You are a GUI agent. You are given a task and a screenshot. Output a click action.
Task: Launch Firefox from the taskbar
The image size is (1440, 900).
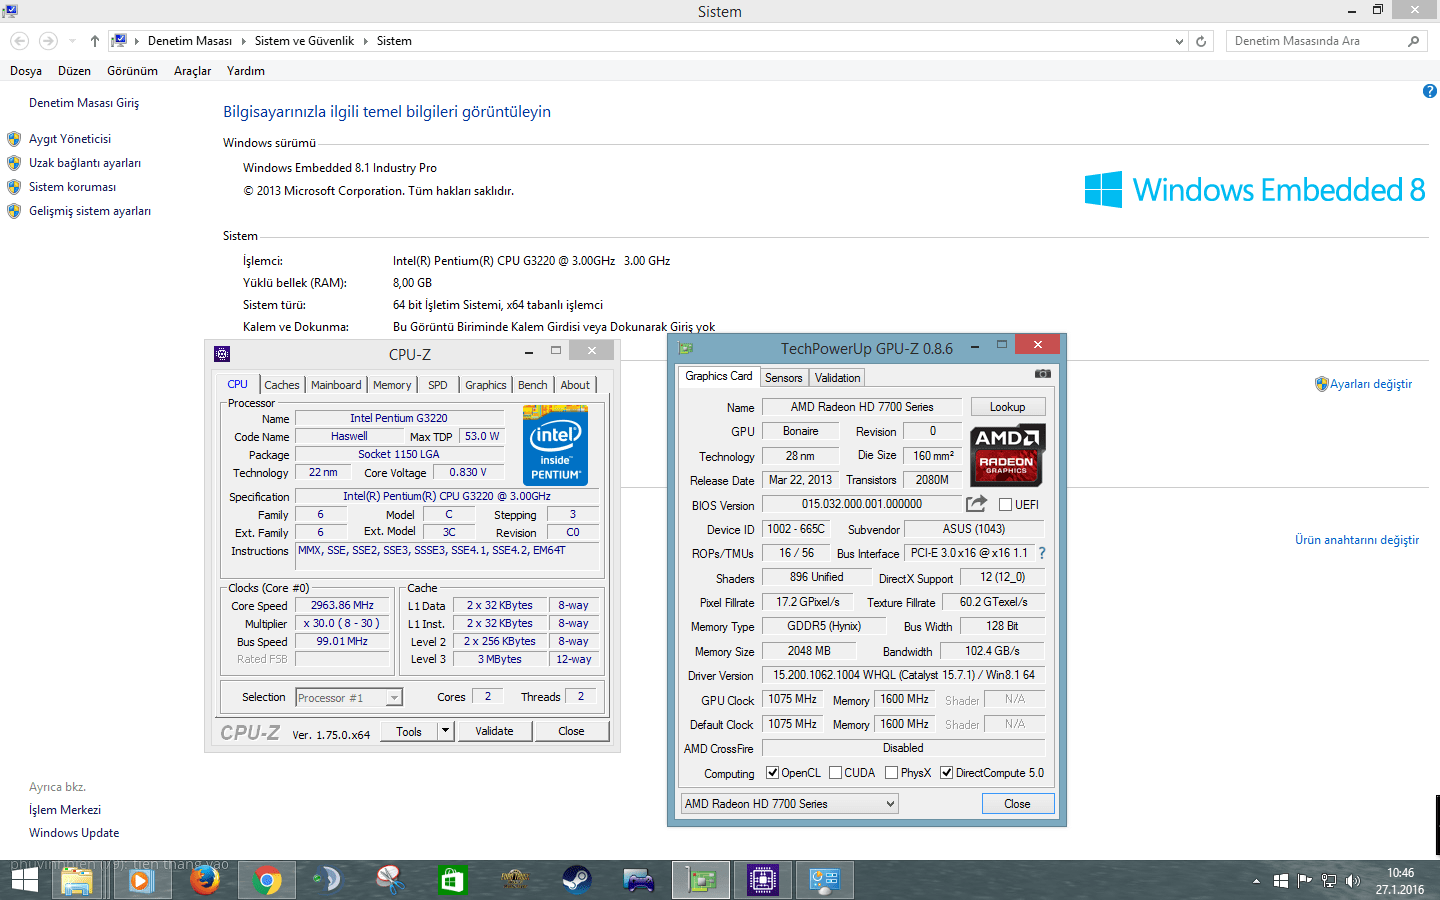click(x=205, y=880)
